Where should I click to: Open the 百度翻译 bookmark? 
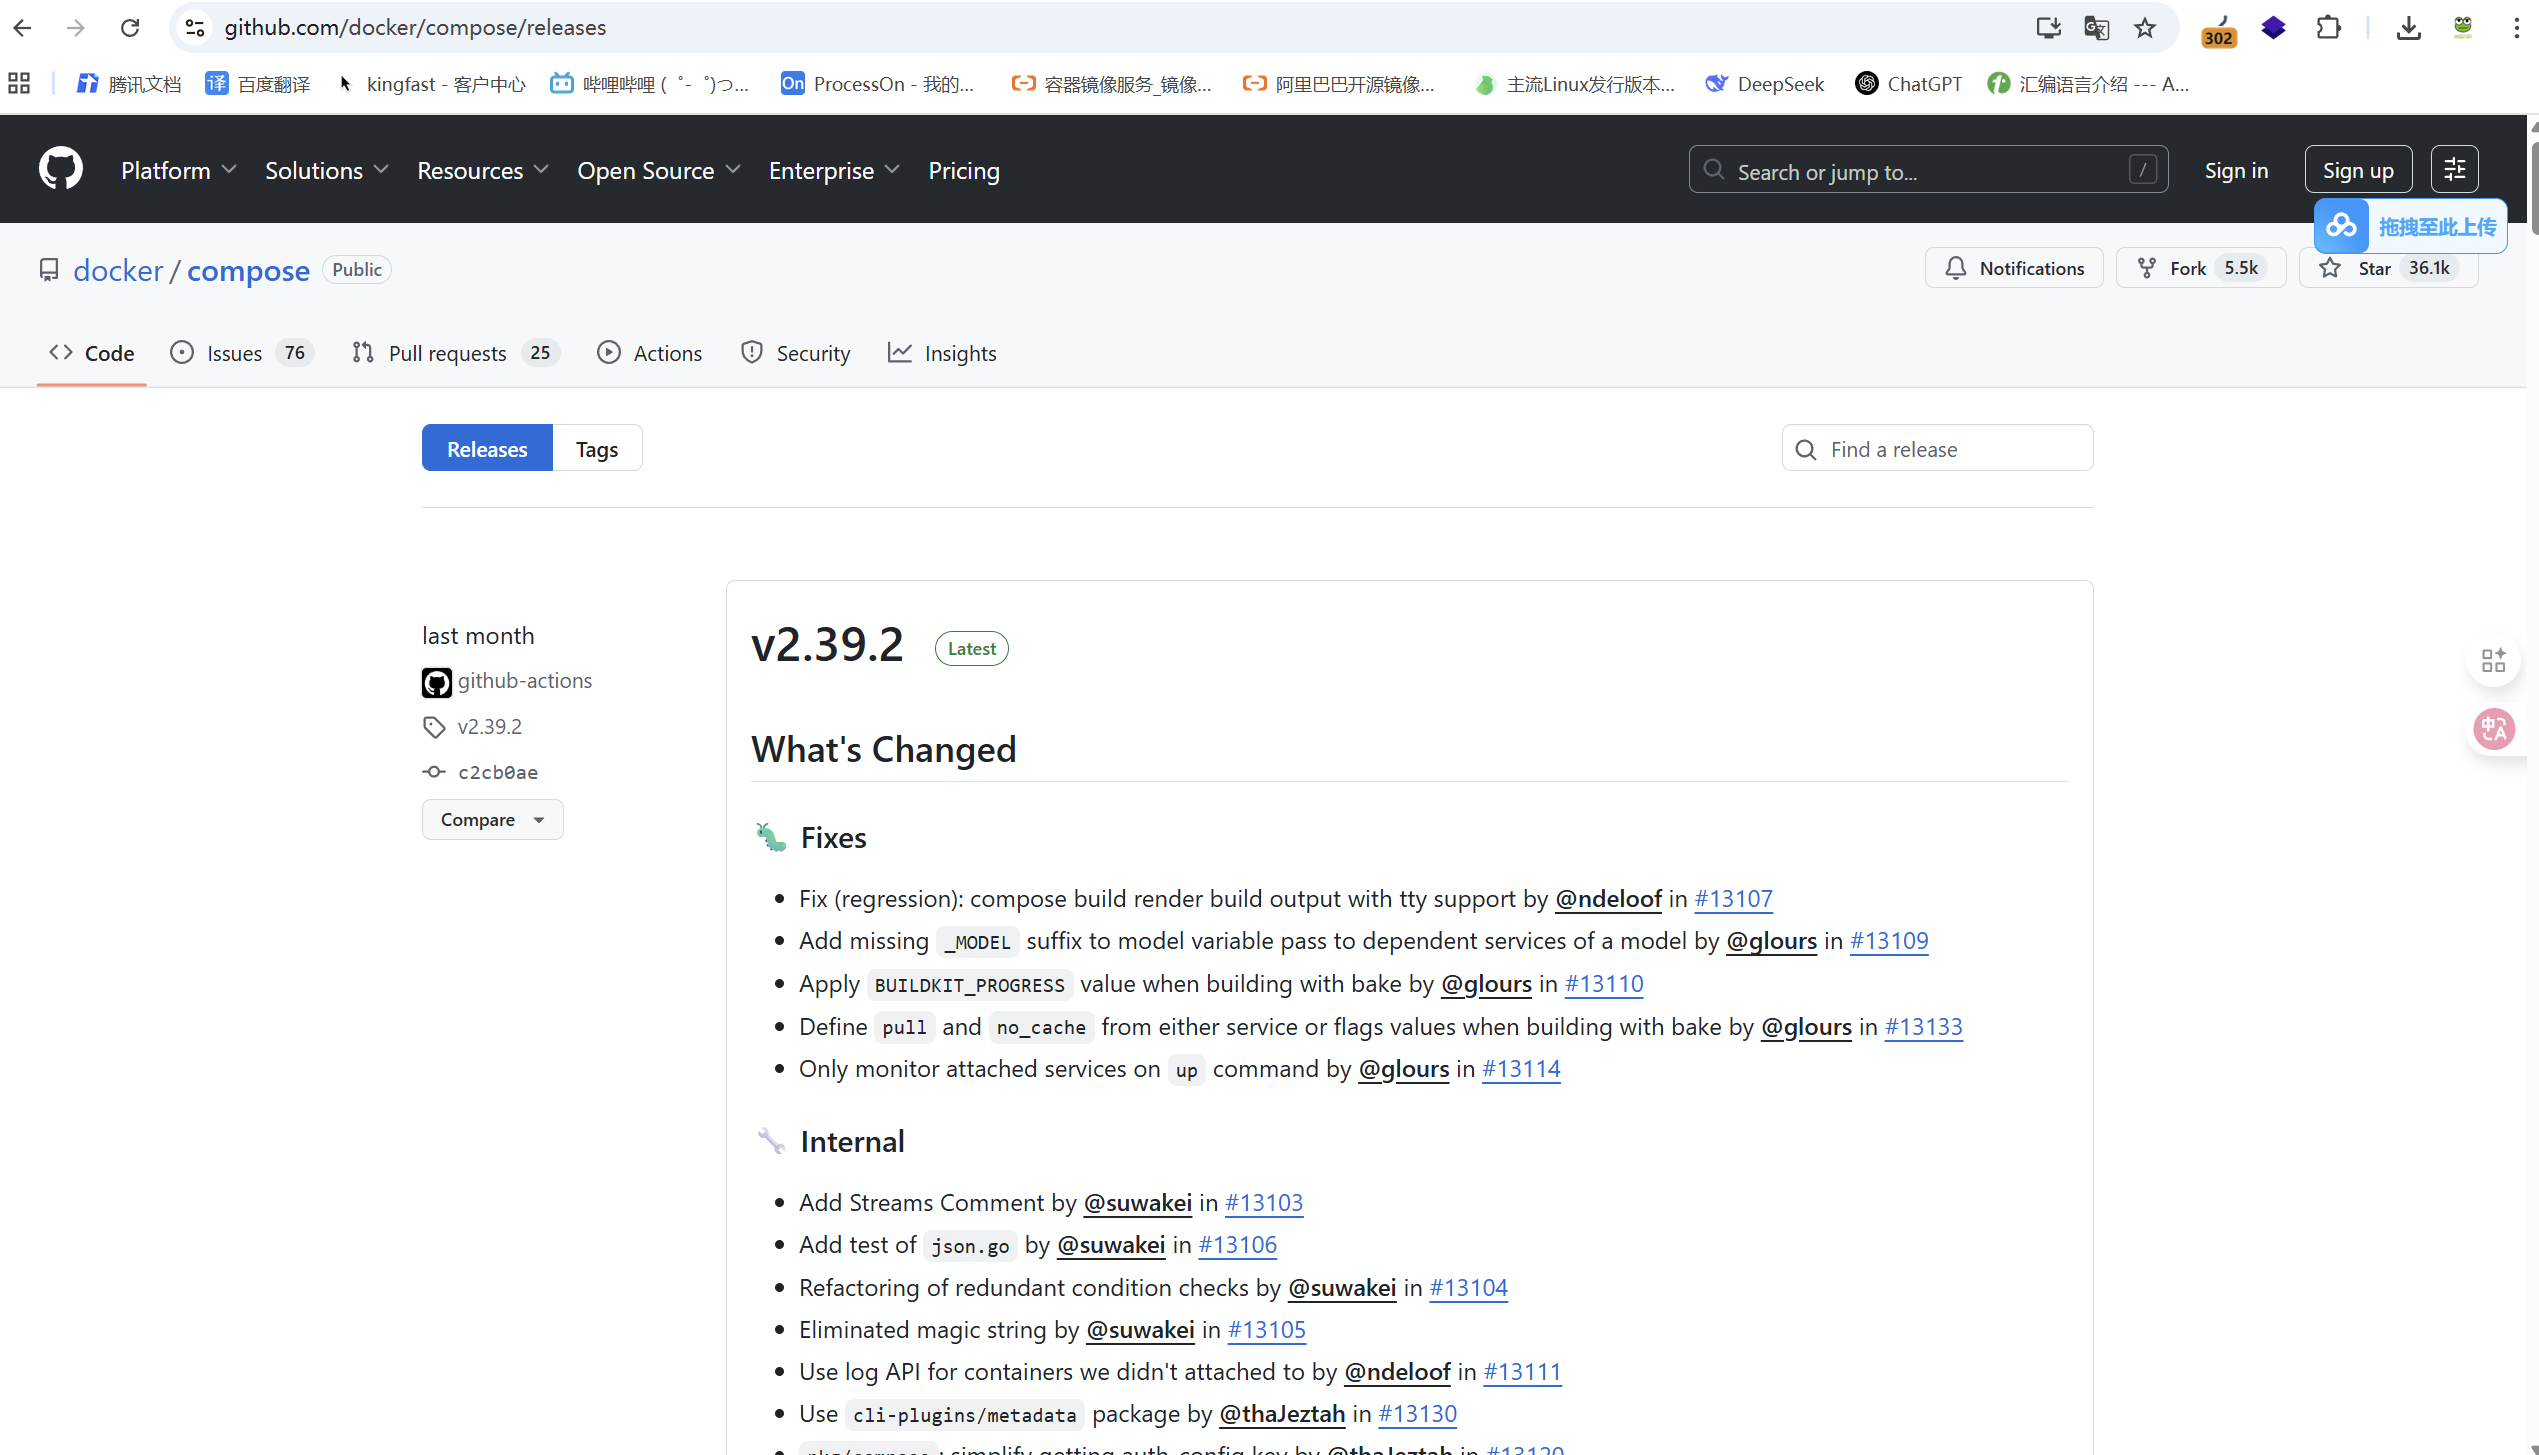258,84
